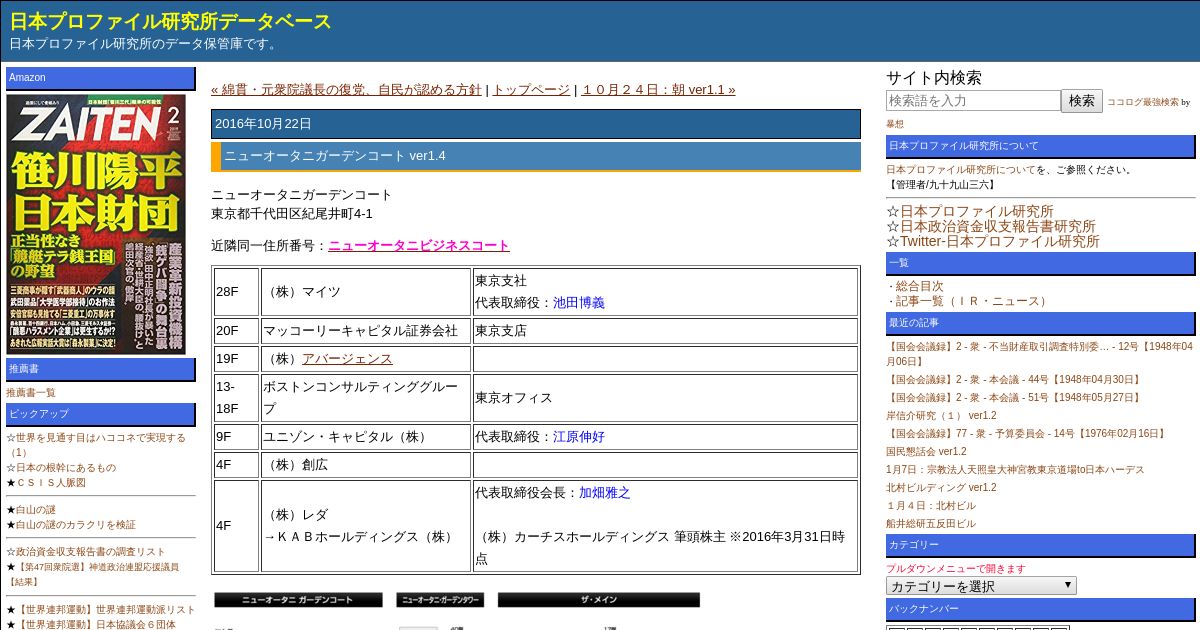The image size is (1200, 630).
Task: Click the 検索 search button
Action: coord(1082,101)
